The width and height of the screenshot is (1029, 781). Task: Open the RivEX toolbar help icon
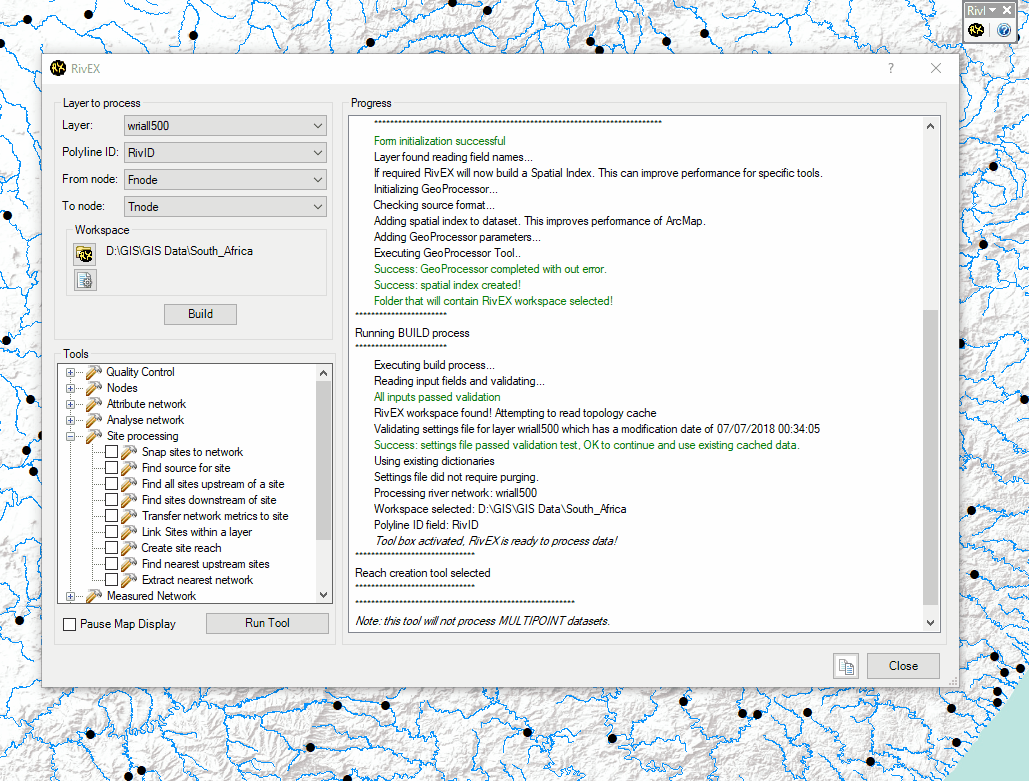[x=1003, y=30]
